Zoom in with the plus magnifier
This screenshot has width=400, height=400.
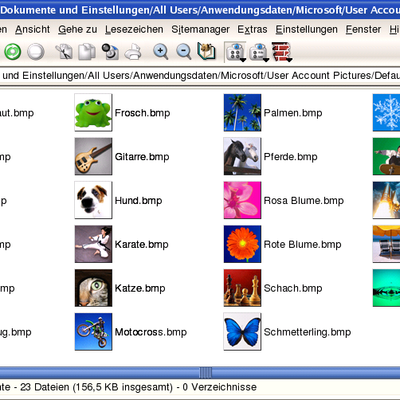point(160,52)
